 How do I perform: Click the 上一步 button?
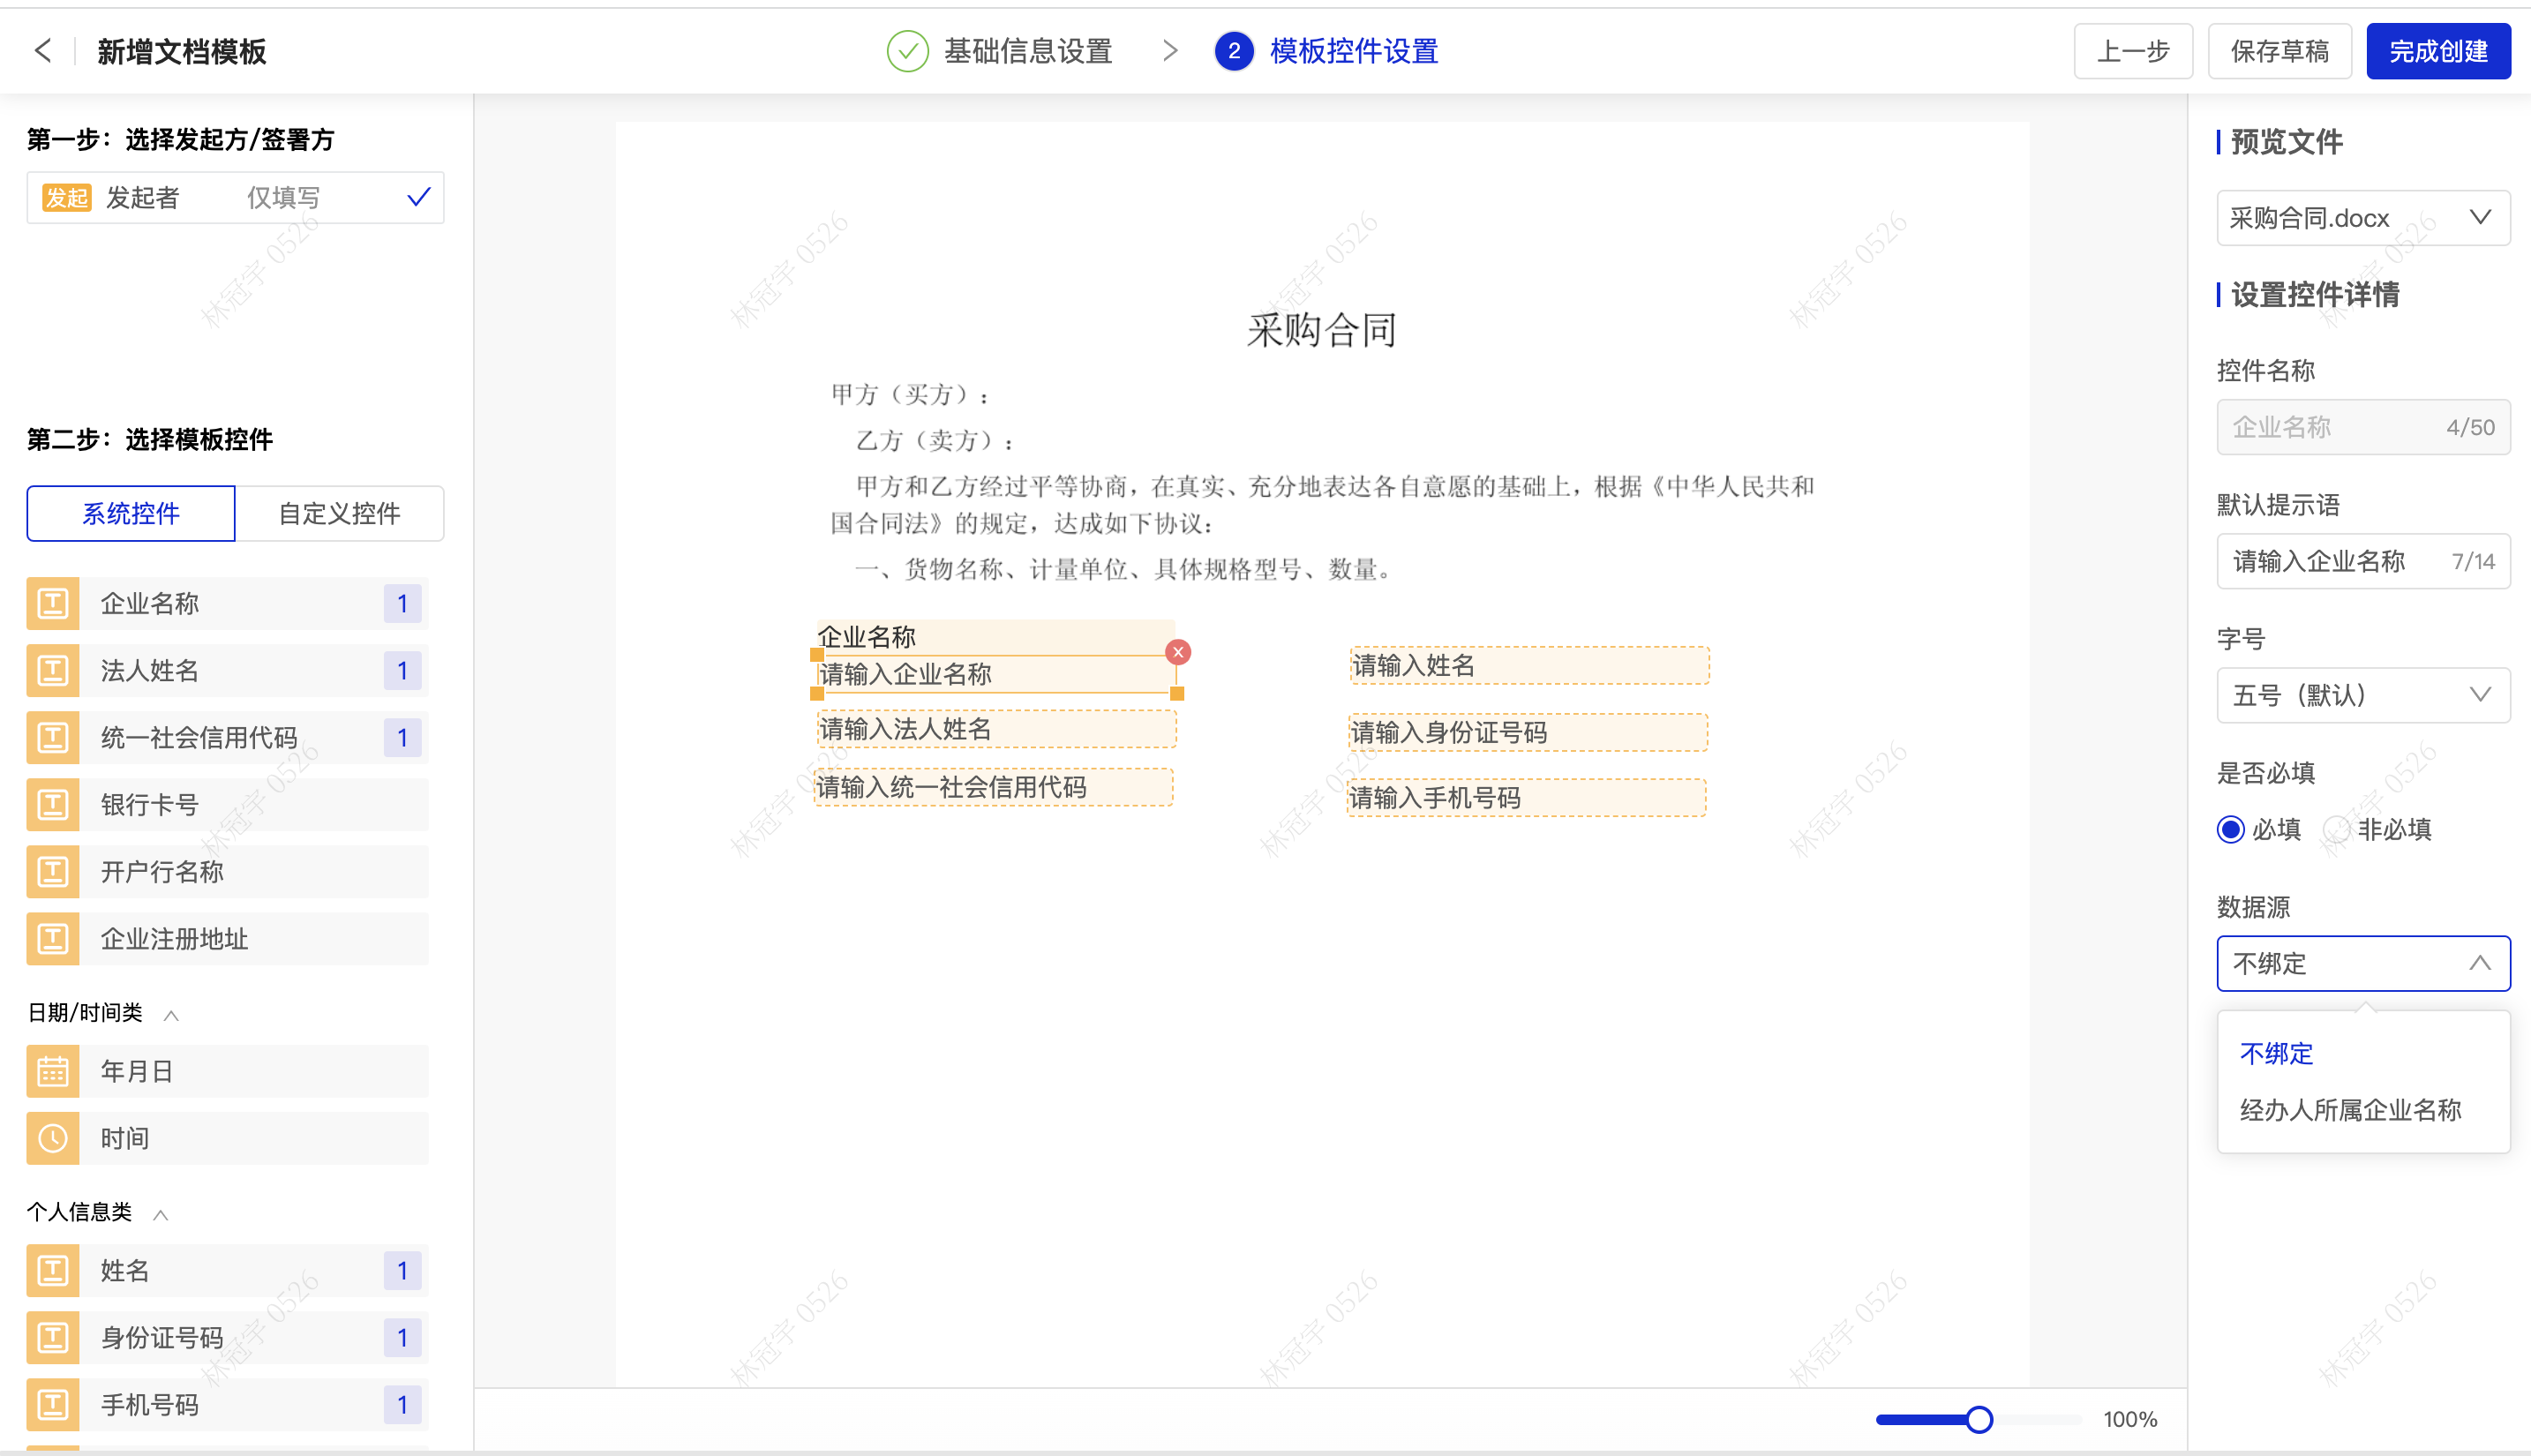(x=2133, y=51)
